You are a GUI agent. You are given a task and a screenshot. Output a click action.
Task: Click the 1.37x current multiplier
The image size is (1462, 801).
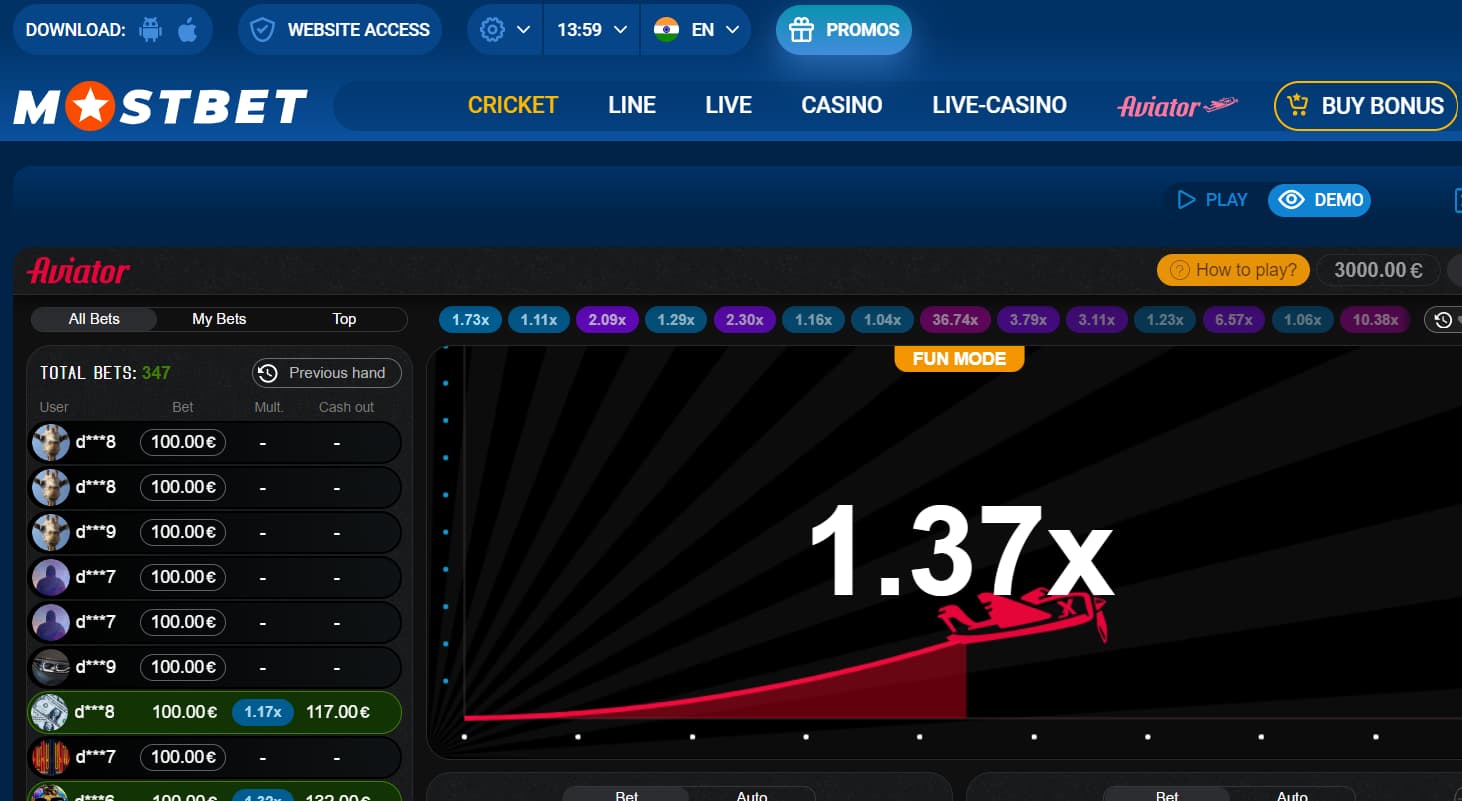960,553
